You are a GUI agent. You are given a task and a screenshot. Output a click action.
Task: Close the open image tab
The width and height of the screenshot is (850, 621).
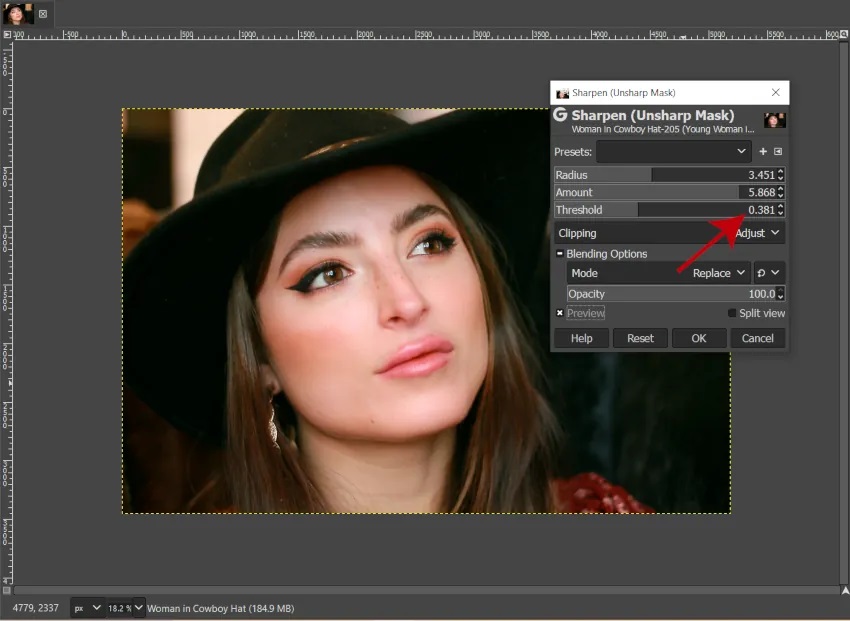[43, 14]
